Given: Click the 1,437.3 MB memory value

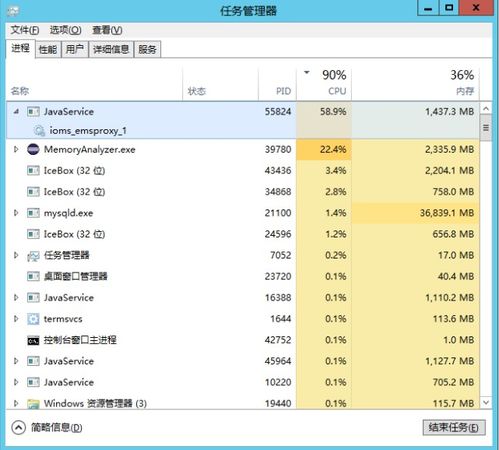Looking at the screenshot, I should [449, 112].
